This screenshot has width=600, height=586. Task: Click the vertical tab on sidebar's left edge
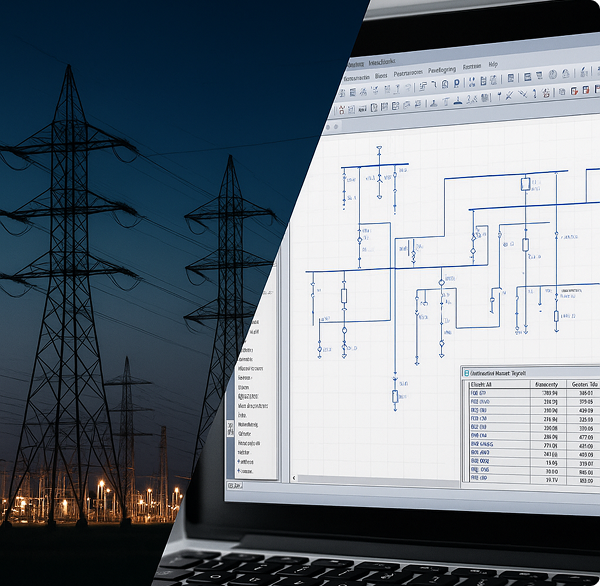(x=230, y=429)
